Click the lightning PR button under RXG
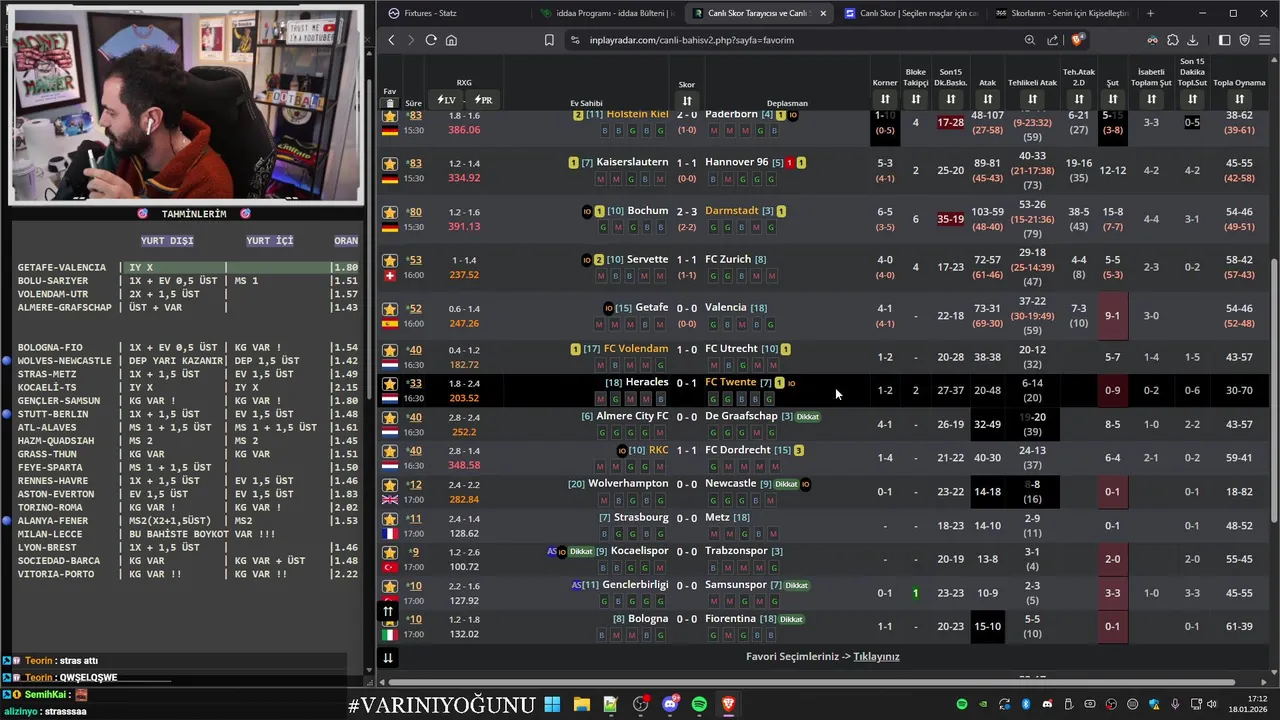Screen dimensions: 1280x720 (x=483, y=100)
